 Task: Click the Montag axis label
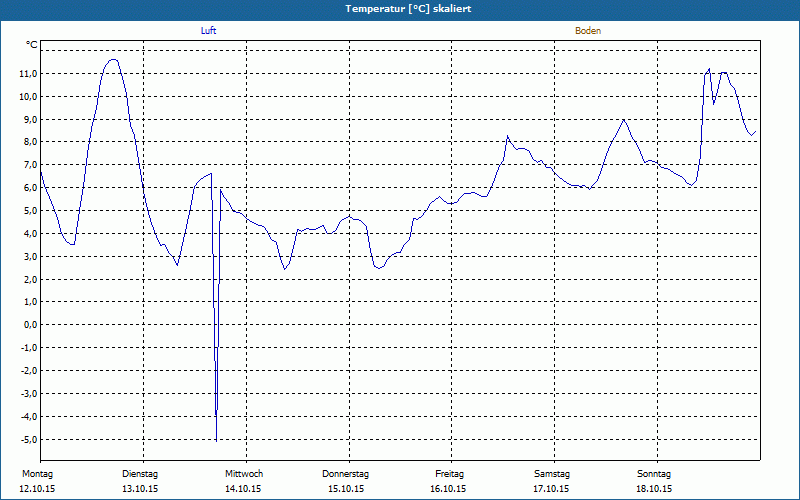pyautogui.click(x=37, y=474)
